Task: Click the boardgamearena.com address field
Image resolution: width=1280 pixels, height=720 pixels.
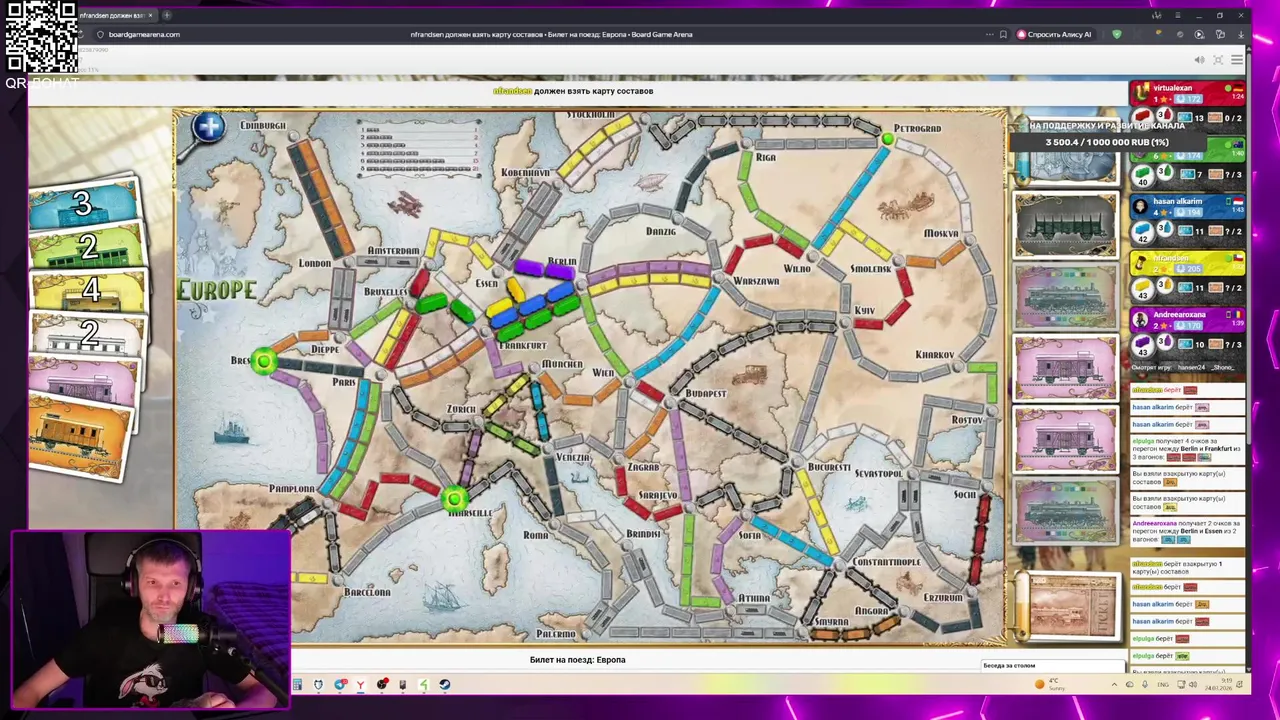Action: [144, 34]
